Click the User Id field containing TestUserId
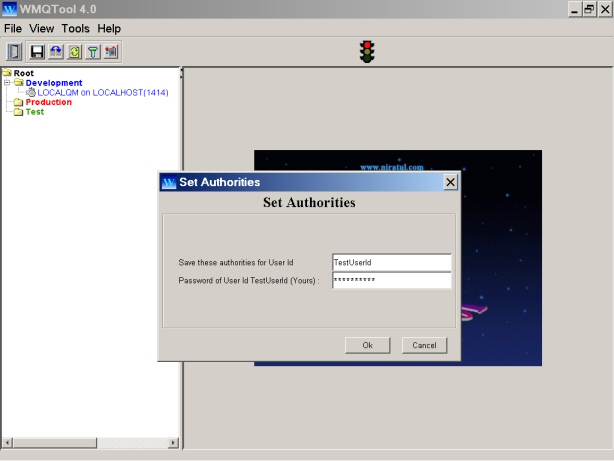The height and width of the screenshot is (461, 614). pyautogui.click(x=392, y=262)
